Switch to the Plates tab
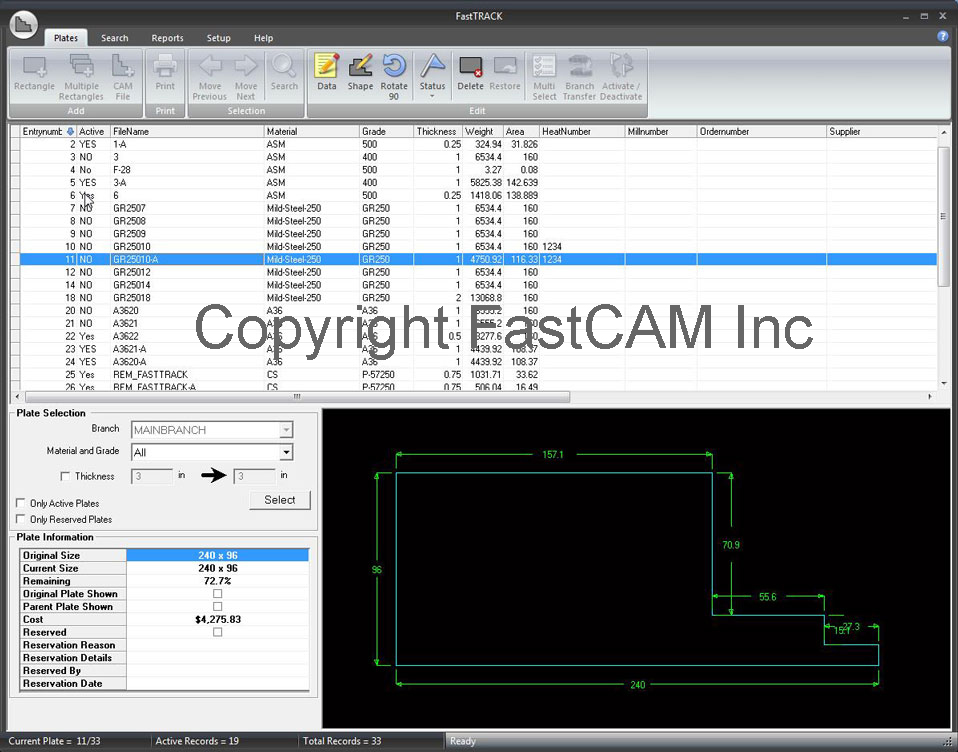This screenshot has width=958, height=752. pos(65,38)
